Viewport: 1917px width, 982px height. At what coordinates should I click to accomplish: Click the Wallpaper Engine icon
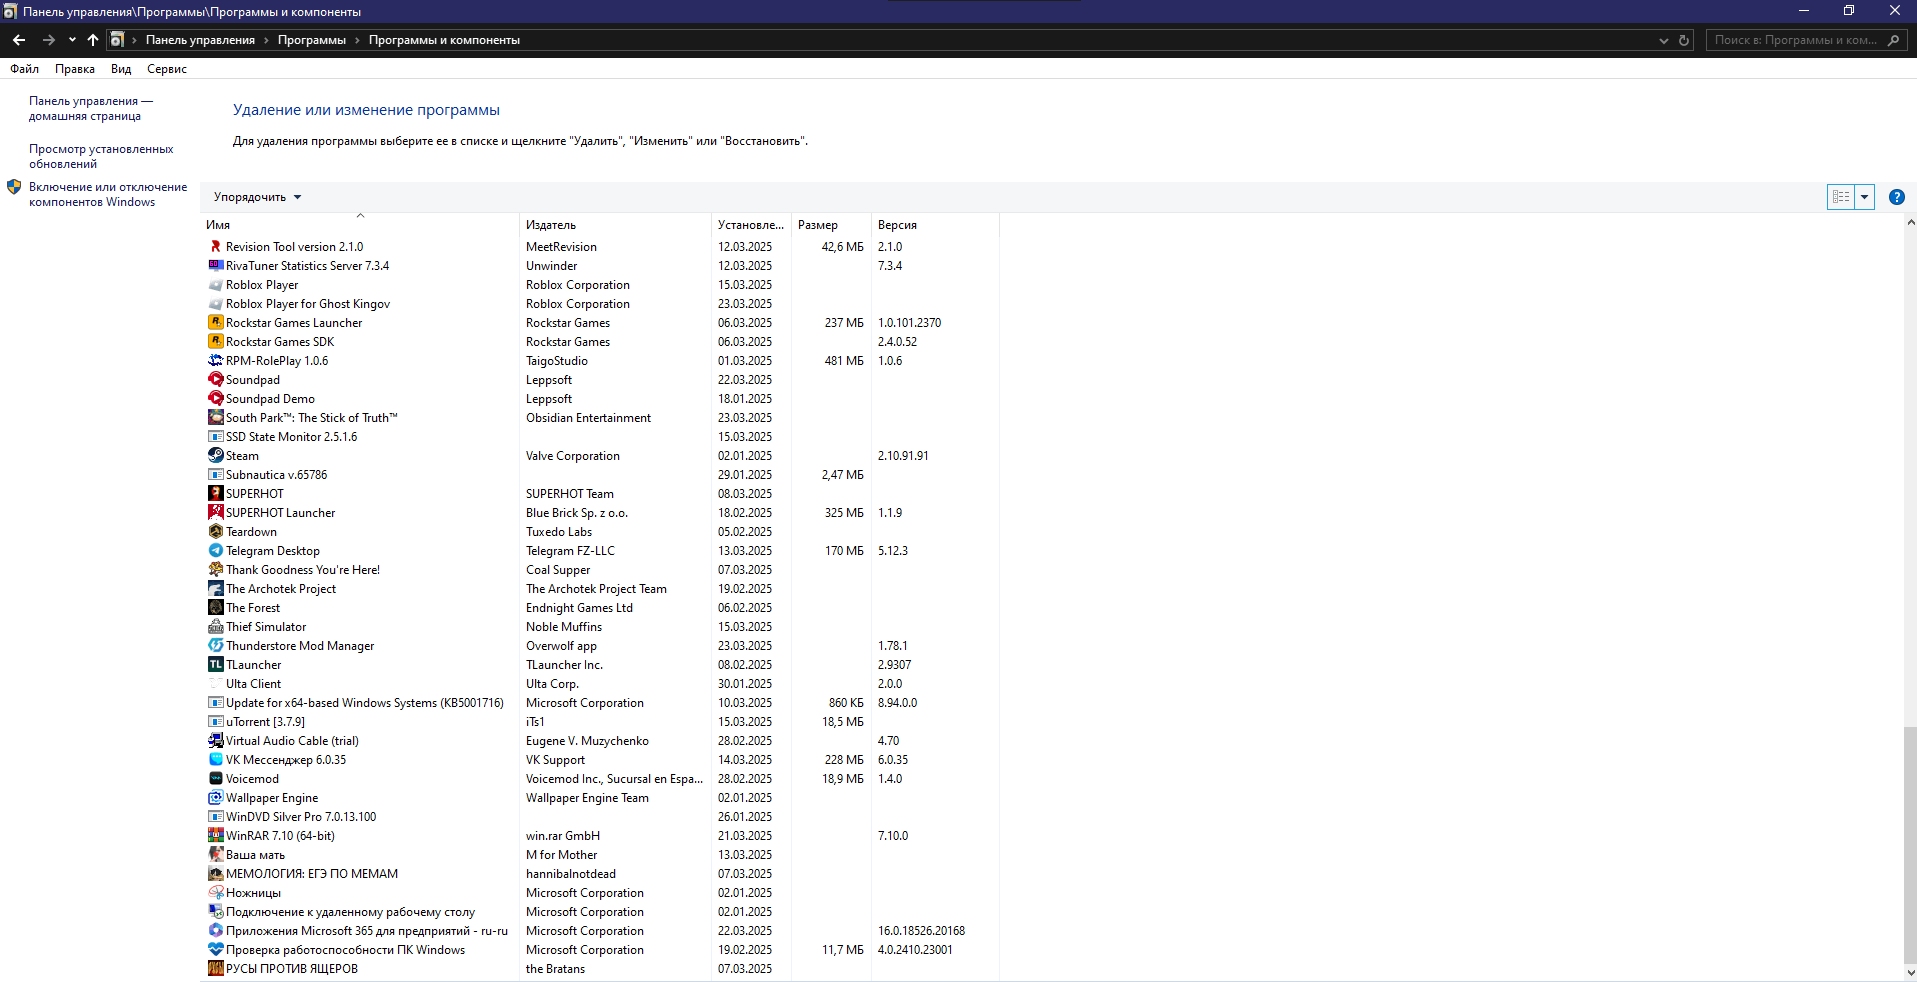[215, 797]
